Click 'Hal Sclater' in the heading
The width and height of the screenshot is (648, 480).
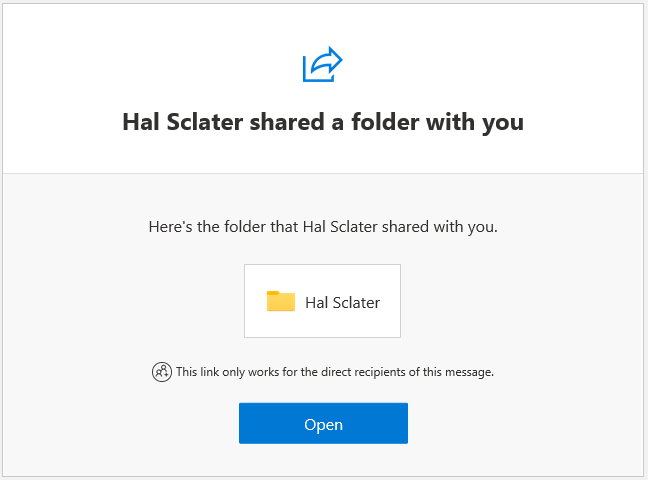183,122
